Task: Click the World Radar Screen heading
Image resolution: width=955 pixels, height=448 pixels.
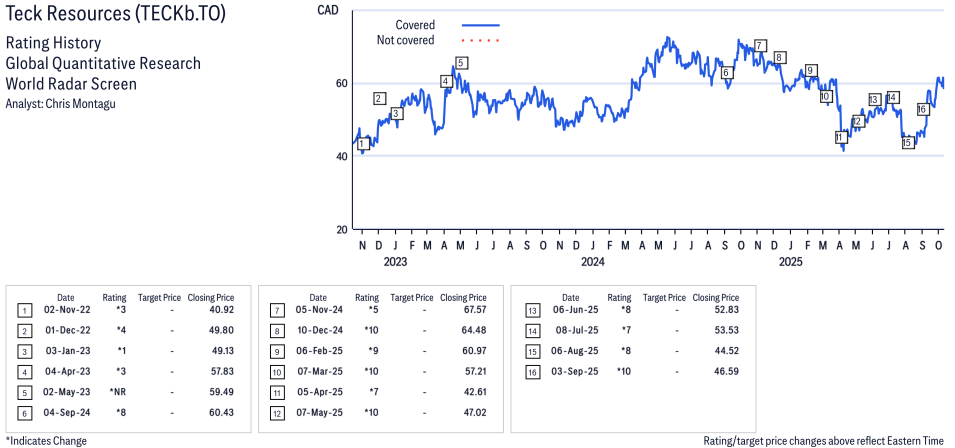Action: pos(71,83)
